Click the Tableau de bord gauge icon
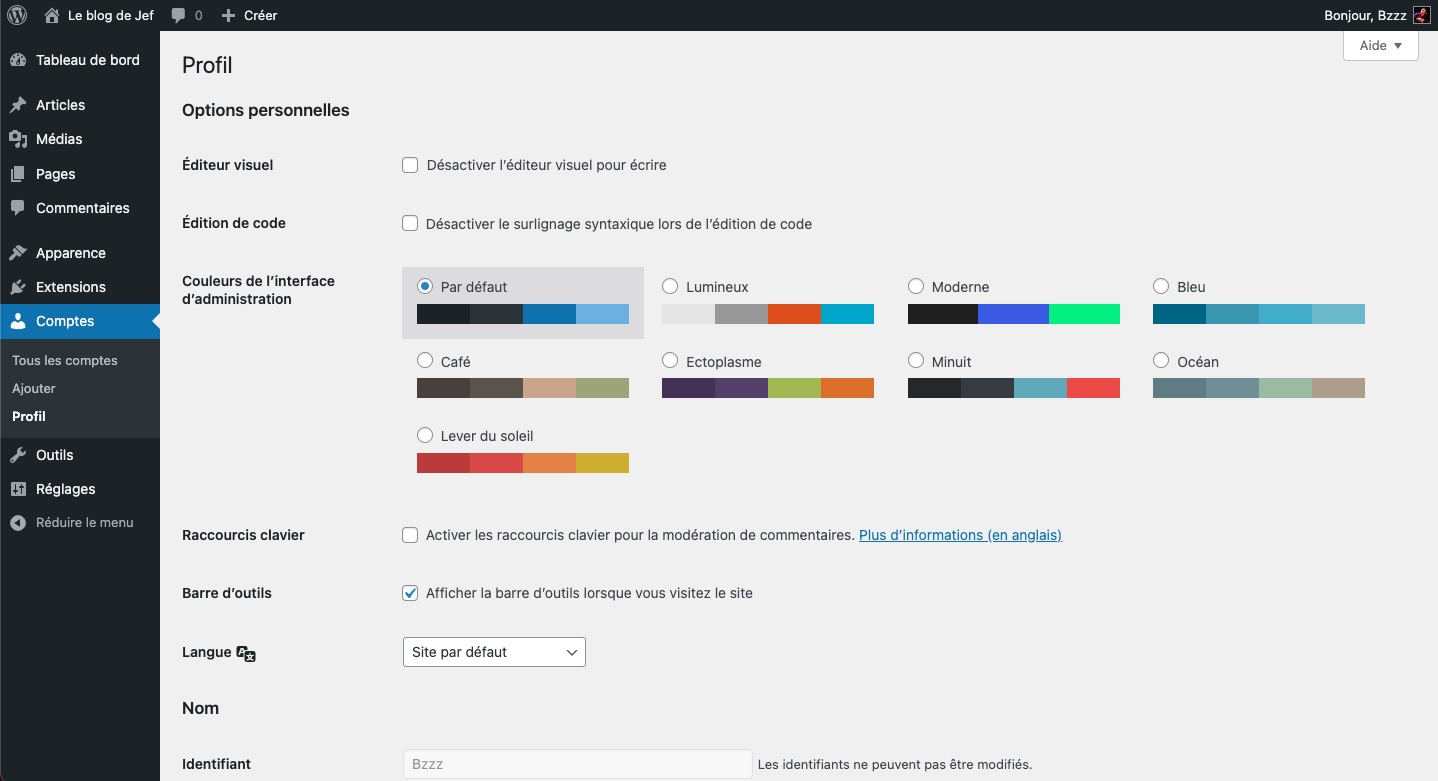 (18, 60)
